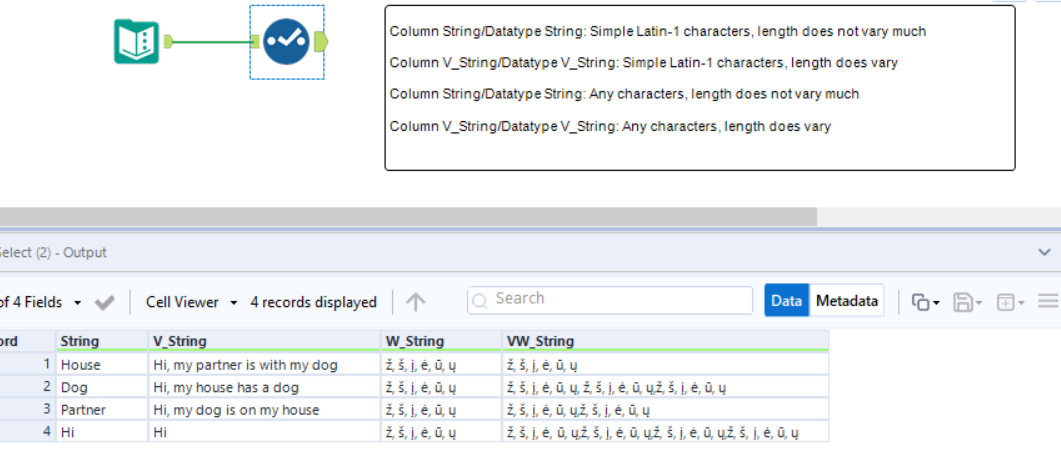The height and width of the screenshot is (466, 1061).
Task: Select the Input Data tool on canvas
Action: pyautogui.click(x=136, y=41)
